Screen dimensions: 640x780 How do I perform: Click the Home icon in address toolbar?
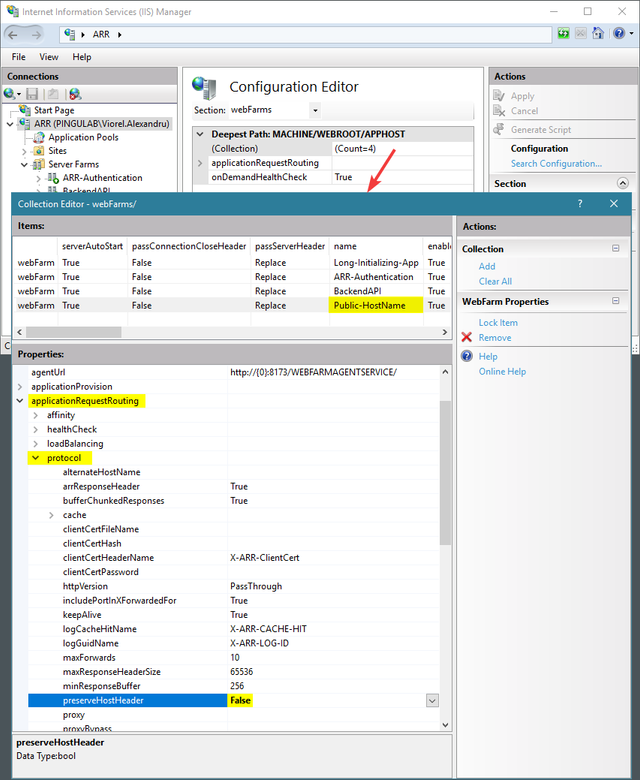[x=598, y=33]
